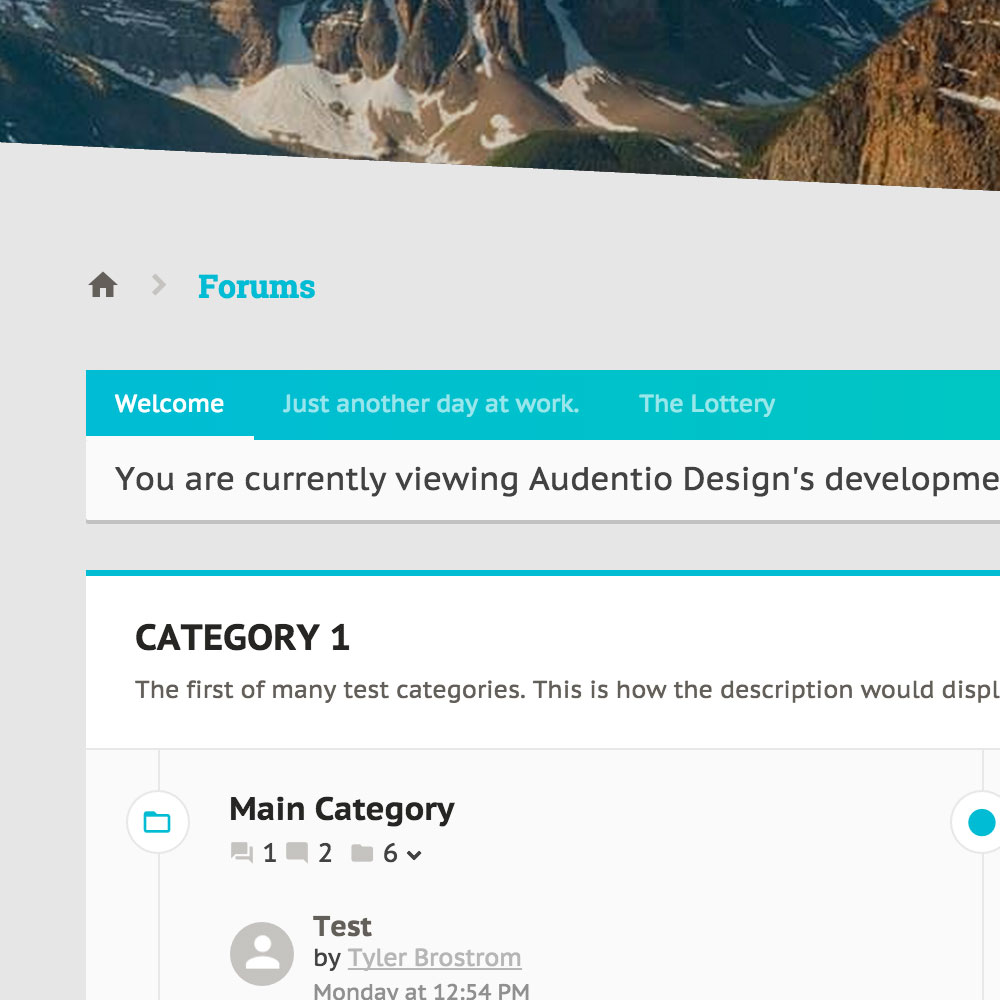
Task: Open the Forums breadcrumb link
Action: click(x=256, y=287)
